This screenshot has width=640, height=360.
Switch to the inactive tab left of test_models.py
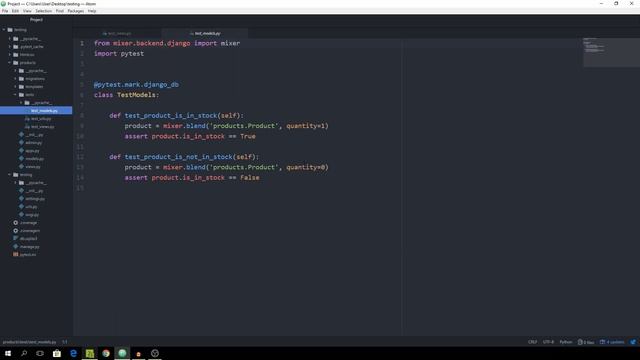pyautogui.click(x=118, y=33)
